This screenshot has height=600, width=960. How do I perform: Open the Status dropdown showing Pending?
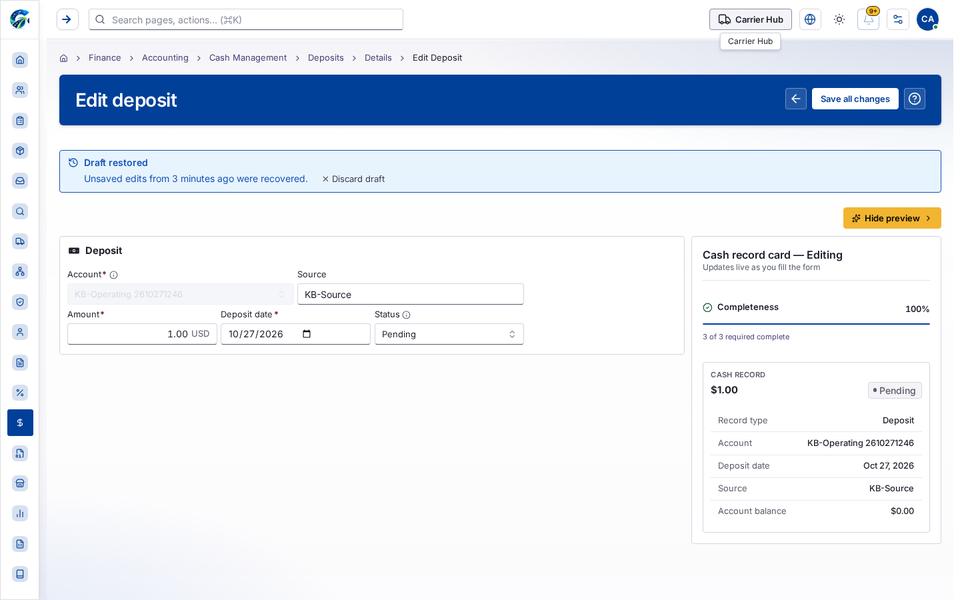(x=449, y=334)
